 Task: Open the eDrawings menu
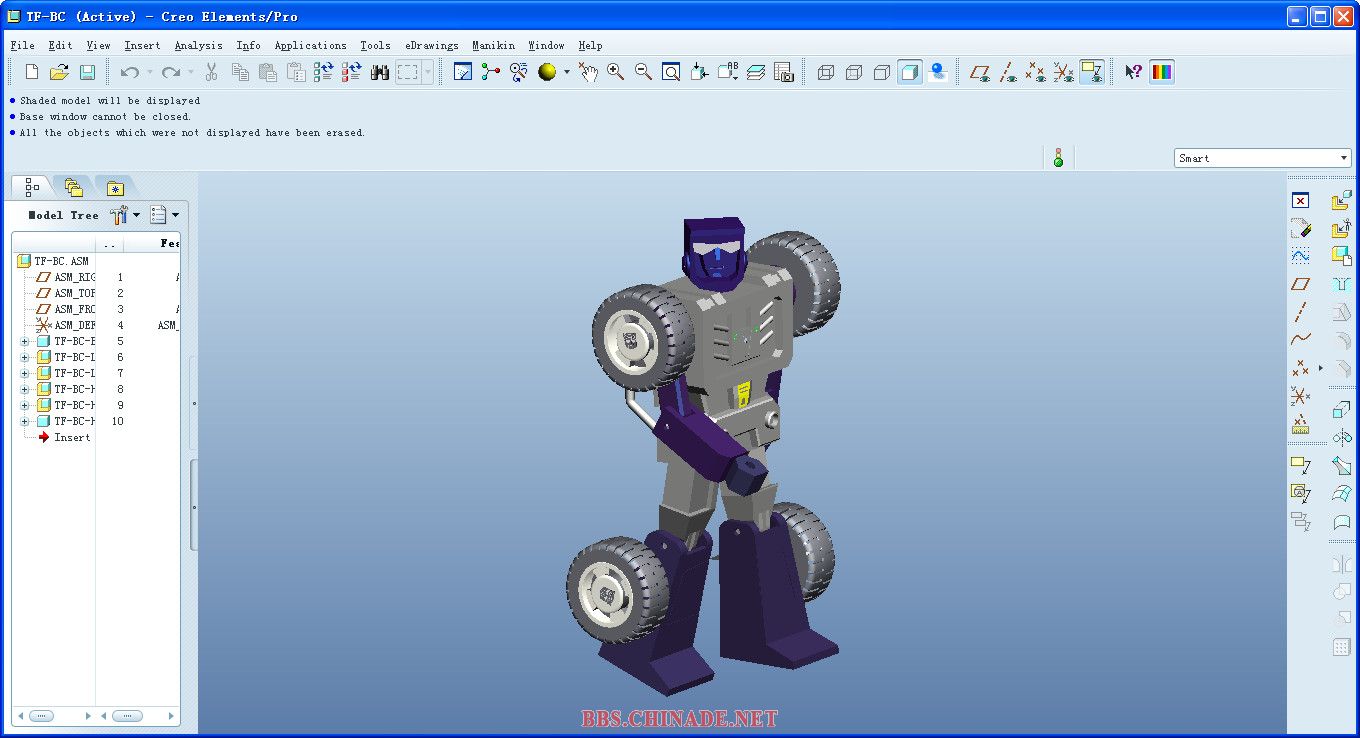[x=432, y=45]
